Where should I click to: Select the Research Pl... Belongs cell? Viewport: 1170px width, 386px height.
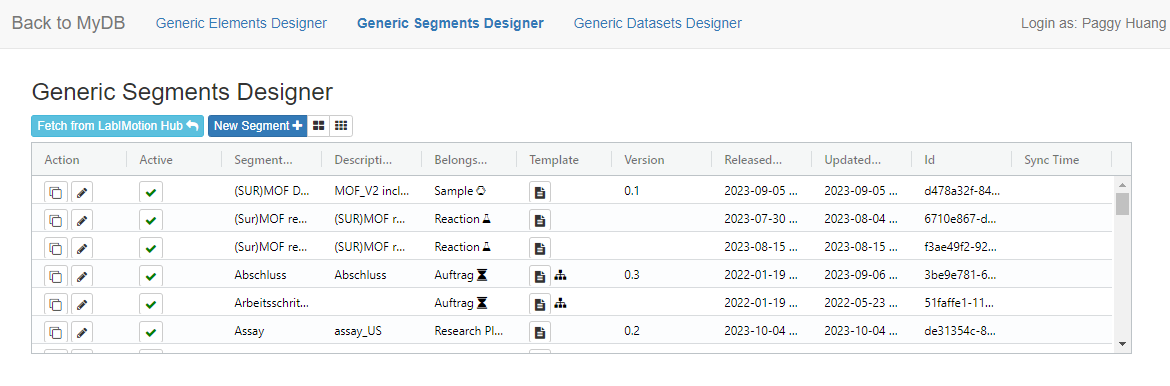(x=469, y=331)
